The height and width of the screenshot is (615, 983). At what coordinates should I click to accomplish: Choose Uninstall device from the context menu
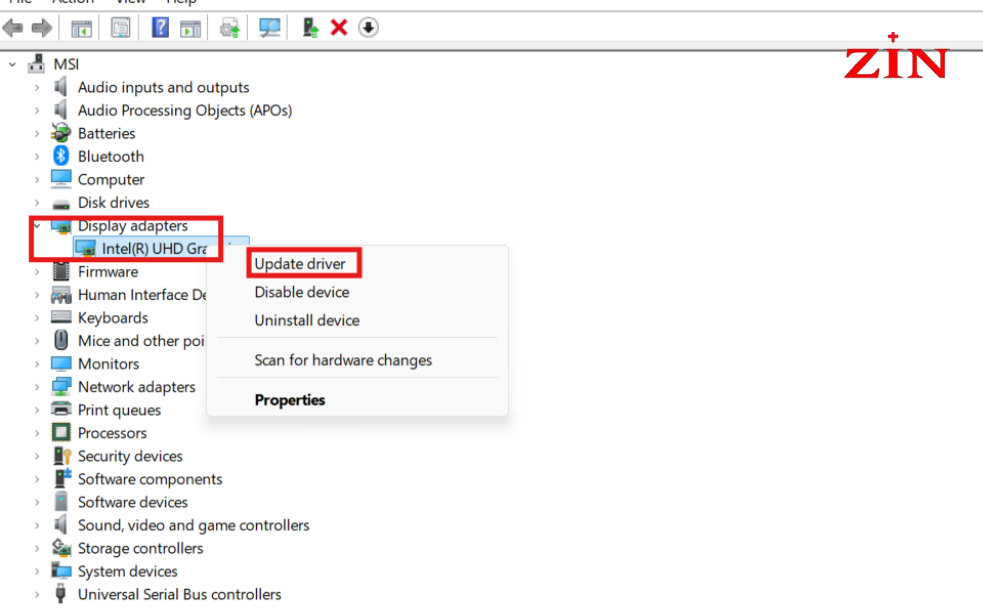pyautogui.click(x=307, y=320)
